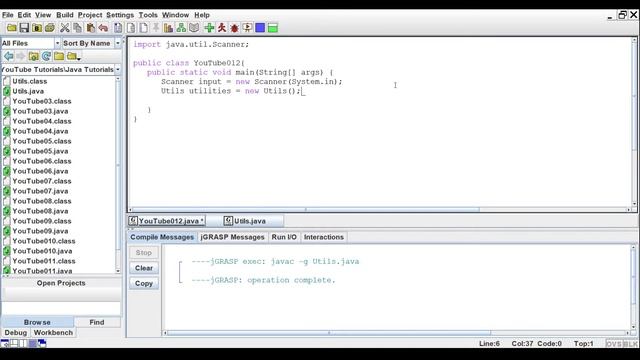Expand the Java Tutorials path dropdown
The height and width of the screenshot is (360, 640).
[118, 69]
